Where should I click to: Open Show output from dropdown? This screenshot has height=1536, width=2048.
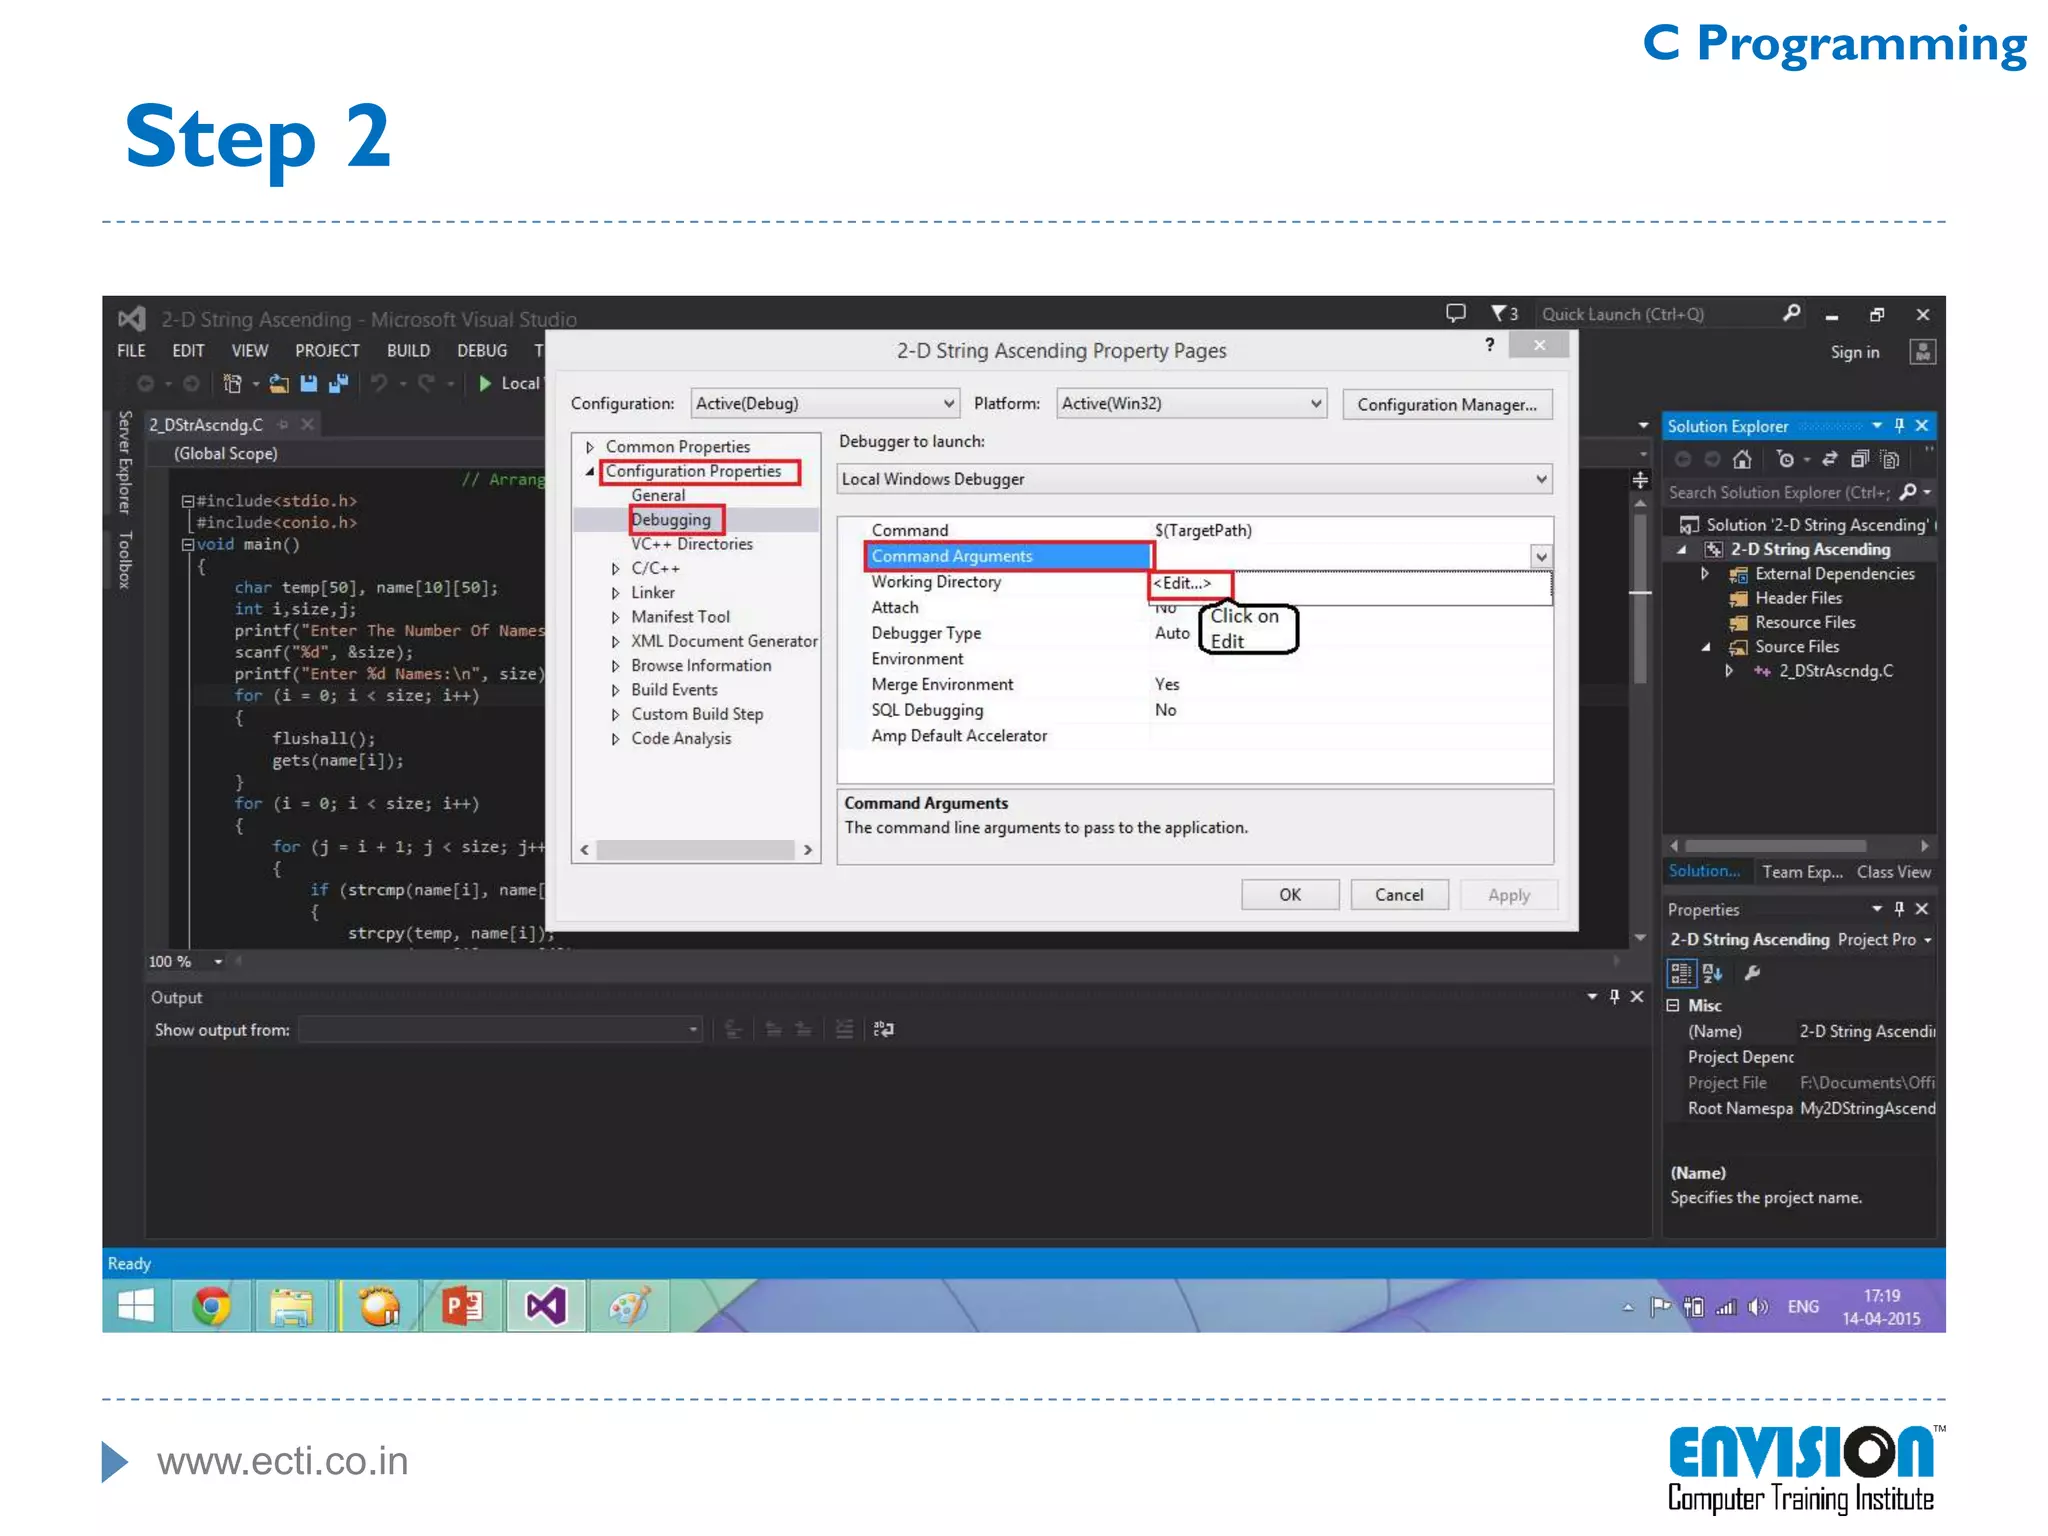(x=500, y=1029)
